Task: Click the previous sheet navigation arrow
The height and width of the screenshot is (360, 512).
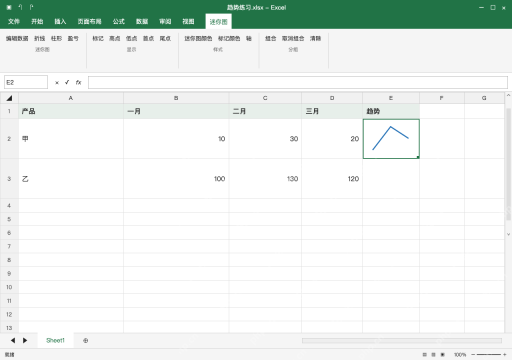Action: click(x=13, y=340)
